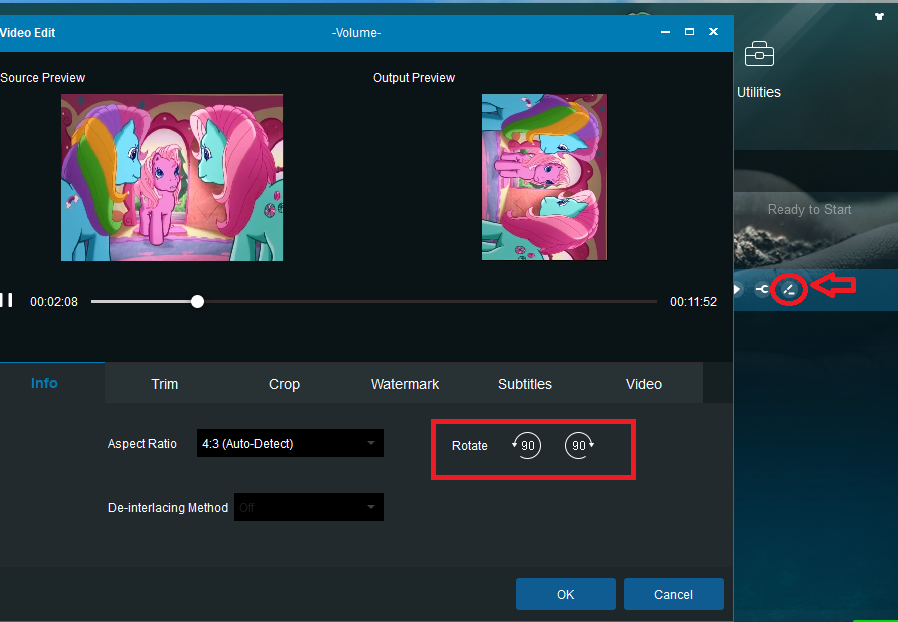Show the Subtitles tab

point(525,384)
